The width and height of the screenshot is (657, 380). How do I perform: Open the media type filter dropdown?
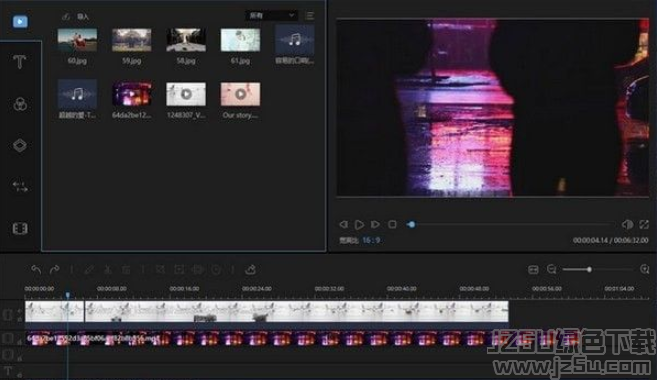pyautogui.click(x=271, y=16)
